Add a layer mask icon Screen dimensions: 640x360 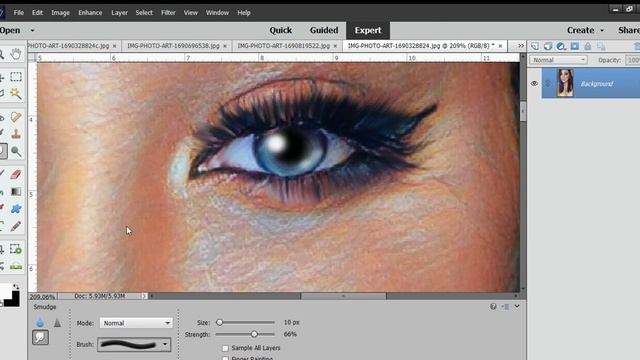pos(575,46)
